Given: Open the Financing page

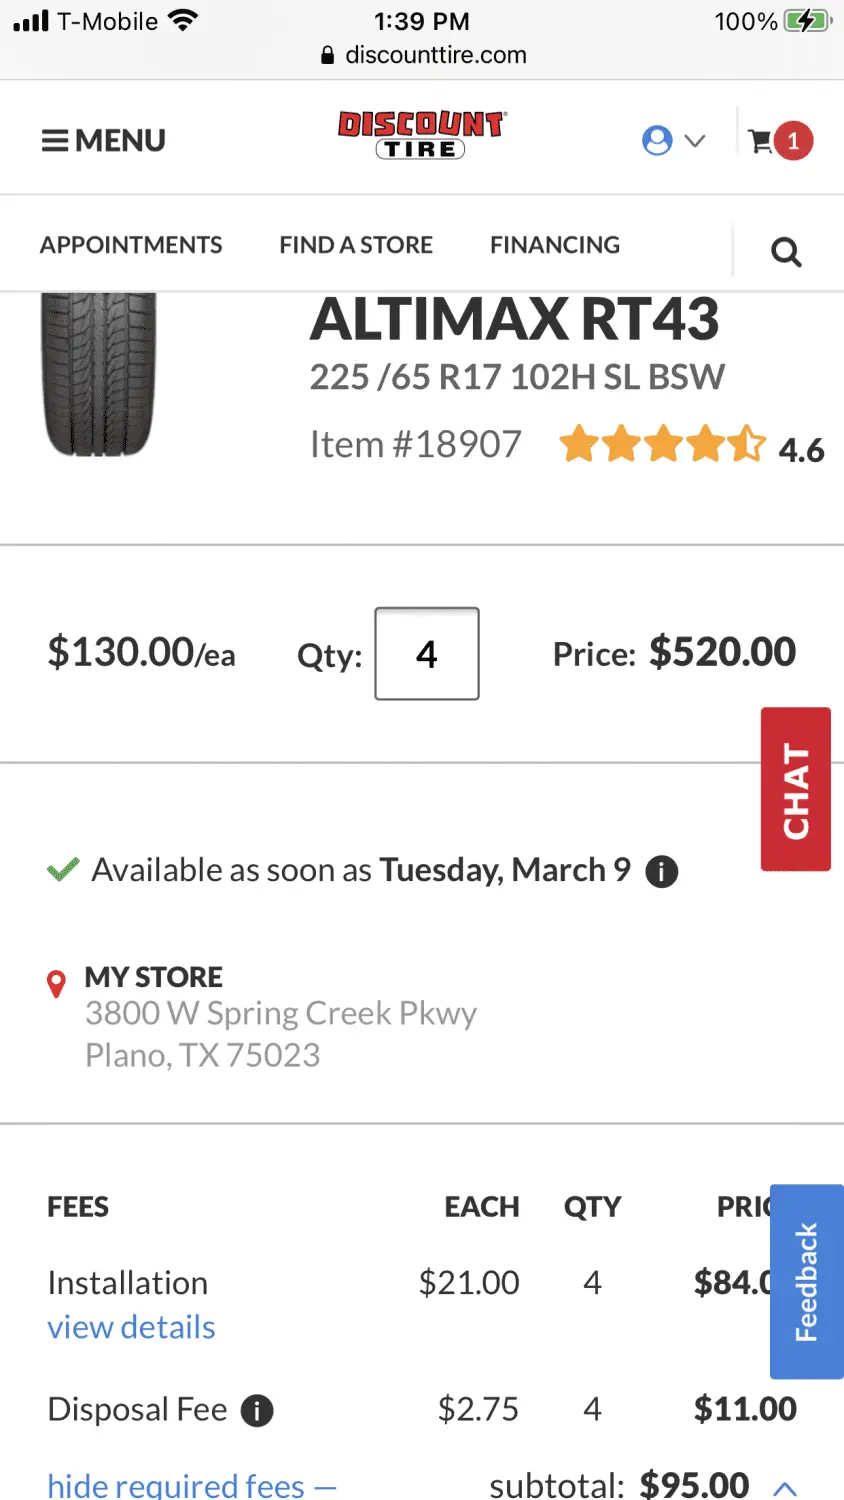Looking at the screenshot, I should click(555, 245).
